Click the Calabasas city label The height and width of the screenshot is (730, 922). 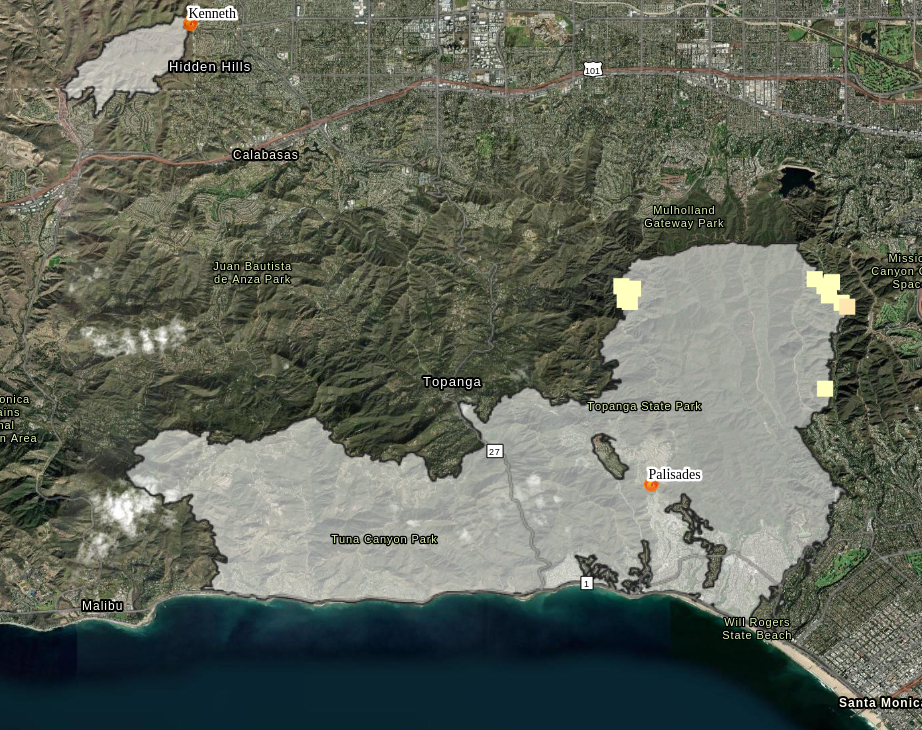pyautogui.click(x=265, y=155)
